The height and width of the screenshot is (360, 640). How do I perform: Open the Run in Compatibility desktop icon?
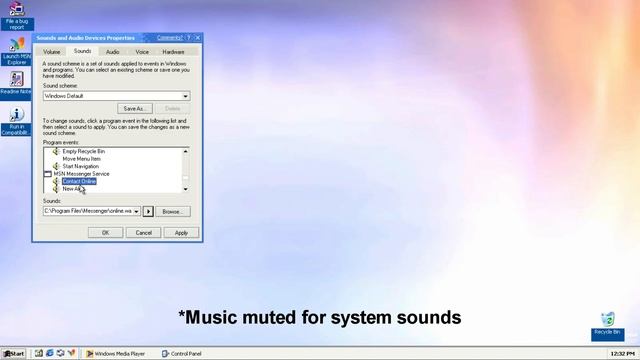[x=16, y=121]
